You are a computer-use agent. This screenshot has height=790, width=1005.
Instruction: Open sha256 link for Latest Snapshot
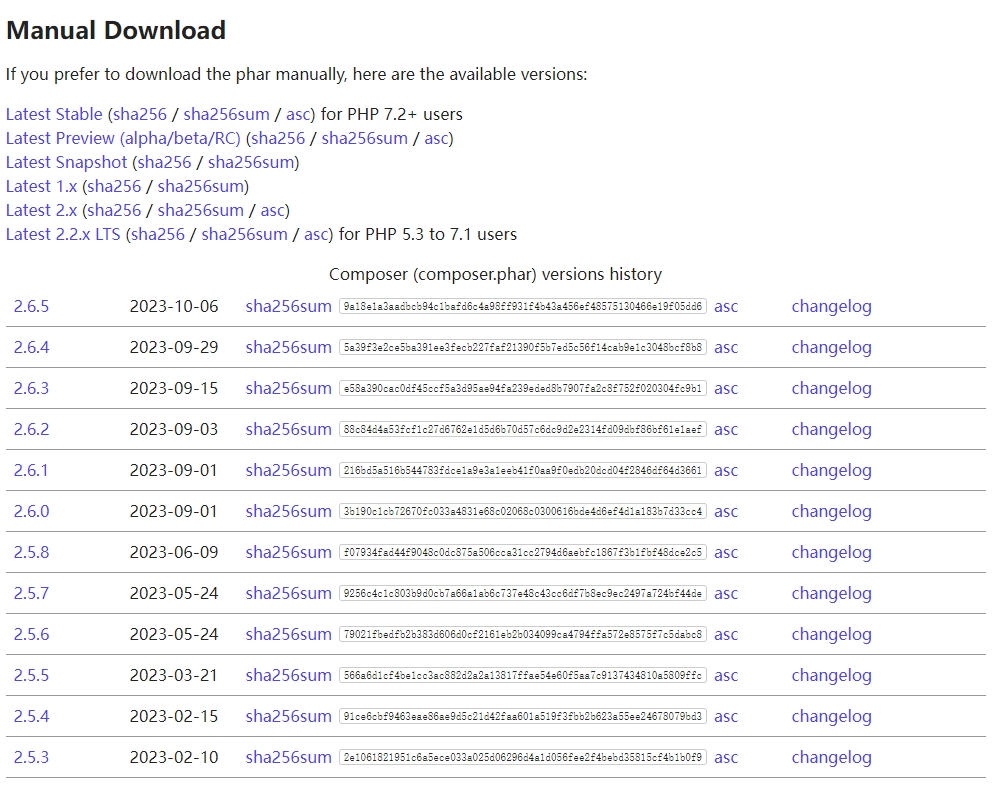click(x=164, y=162)
